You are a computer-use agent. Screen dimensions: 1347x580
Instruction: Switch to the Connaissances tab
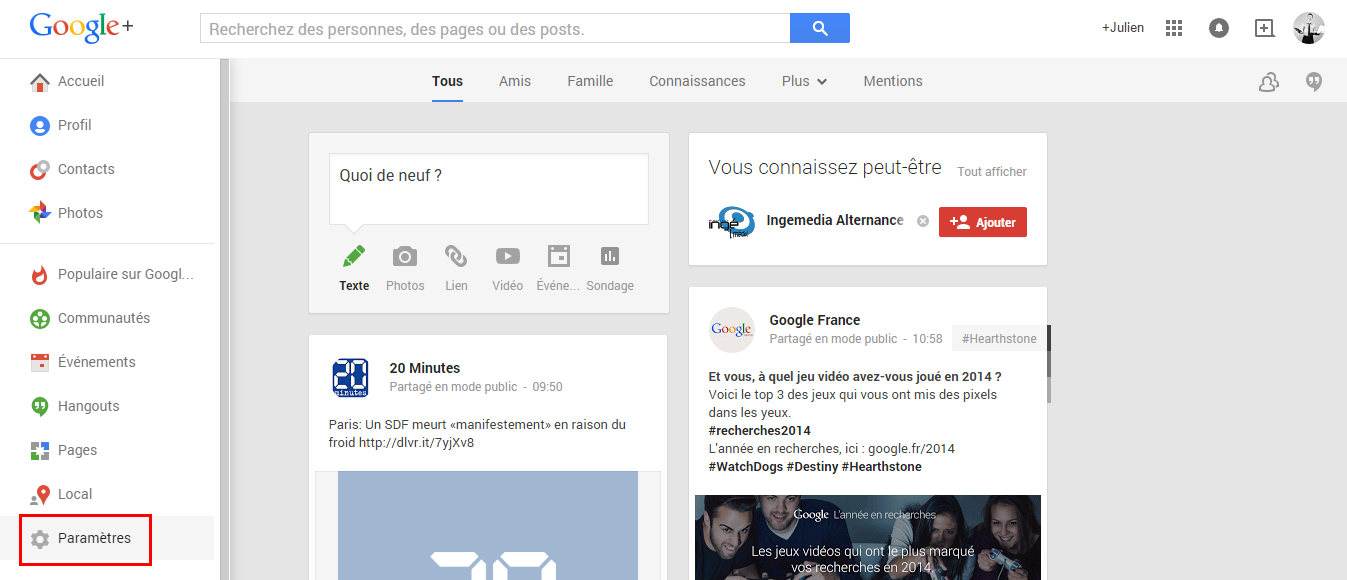[697, 81]
